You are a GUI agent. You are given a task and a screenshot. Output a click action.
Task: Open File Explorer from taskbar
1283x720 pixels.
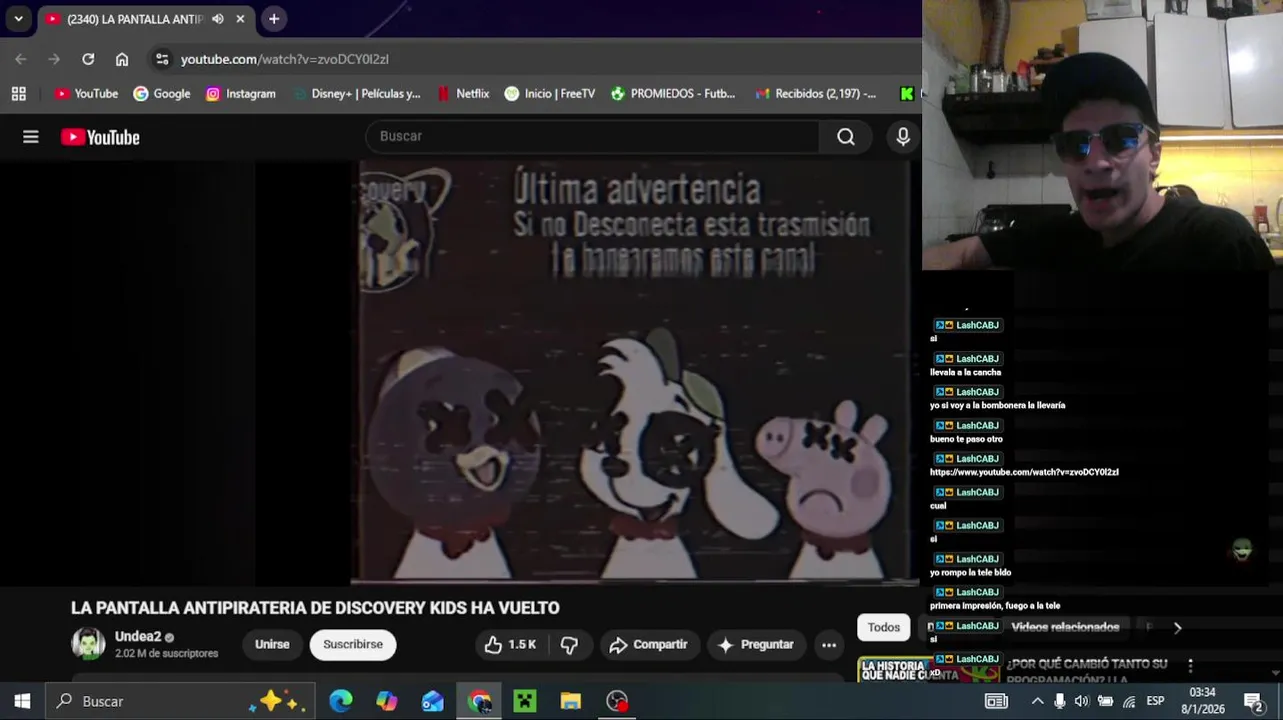[x=571, y=701]
